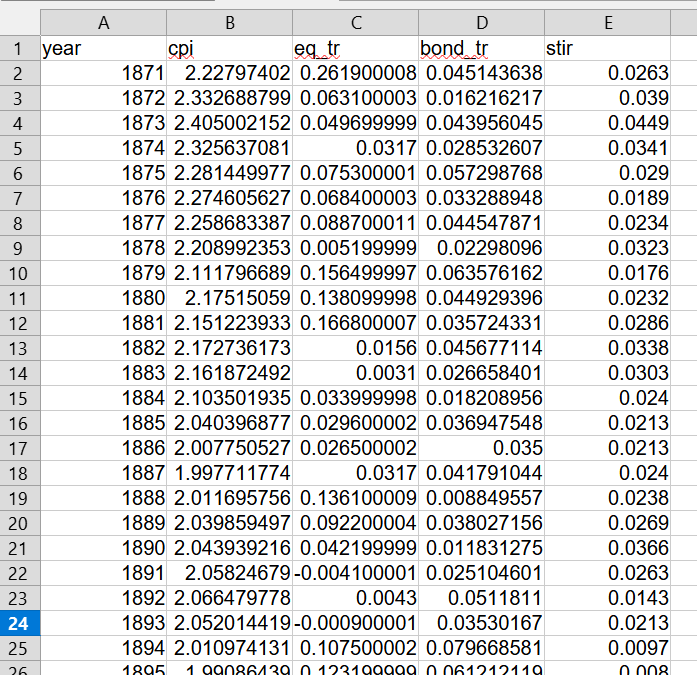Select stir value 0.0449
This screenshot has height=675, width=697.
(x=608, y=123)
